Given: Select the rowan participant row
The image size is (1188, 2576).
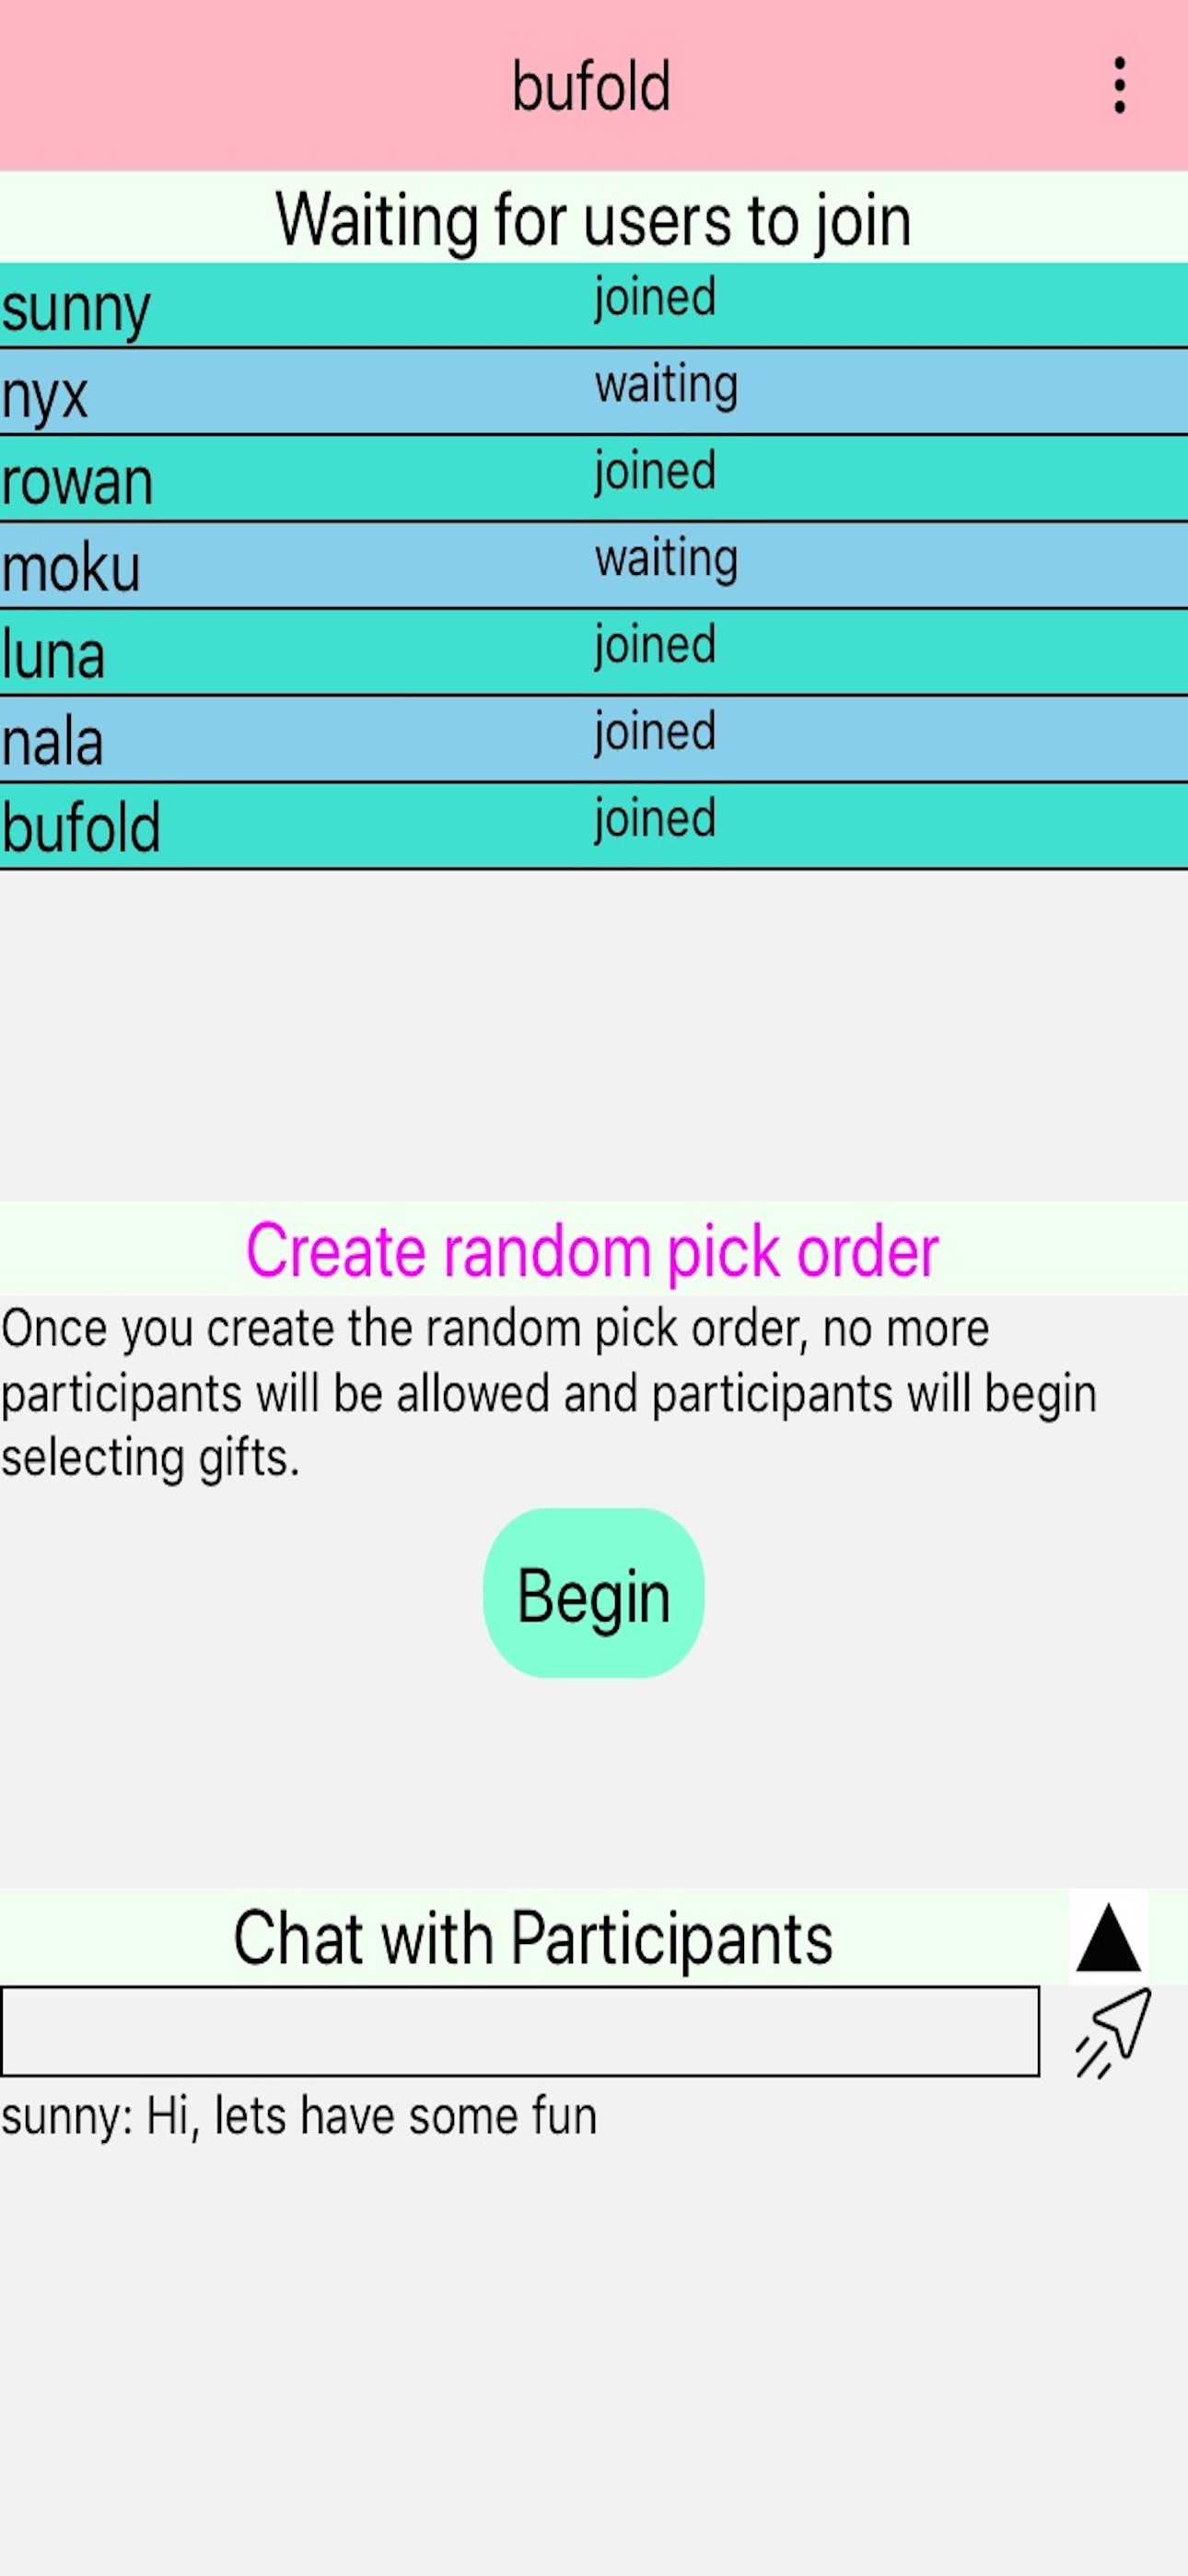Looking at the screenshot, I should pyautogui.click(x=594, y=479).
